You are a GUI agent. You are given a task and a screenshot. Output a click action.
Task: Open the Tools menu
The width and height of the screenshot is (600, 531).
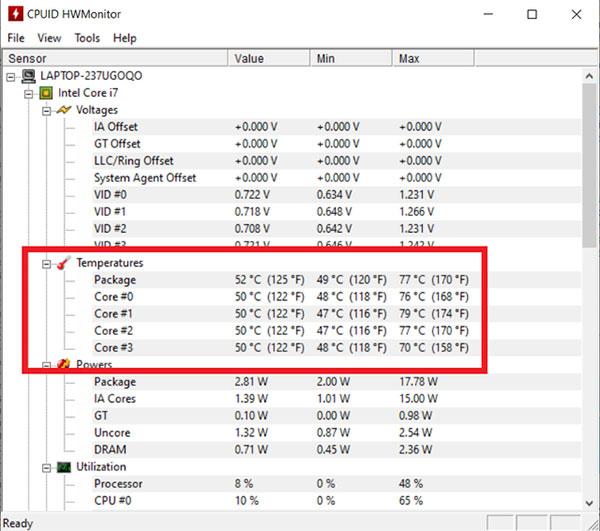(x=87, y=38)
